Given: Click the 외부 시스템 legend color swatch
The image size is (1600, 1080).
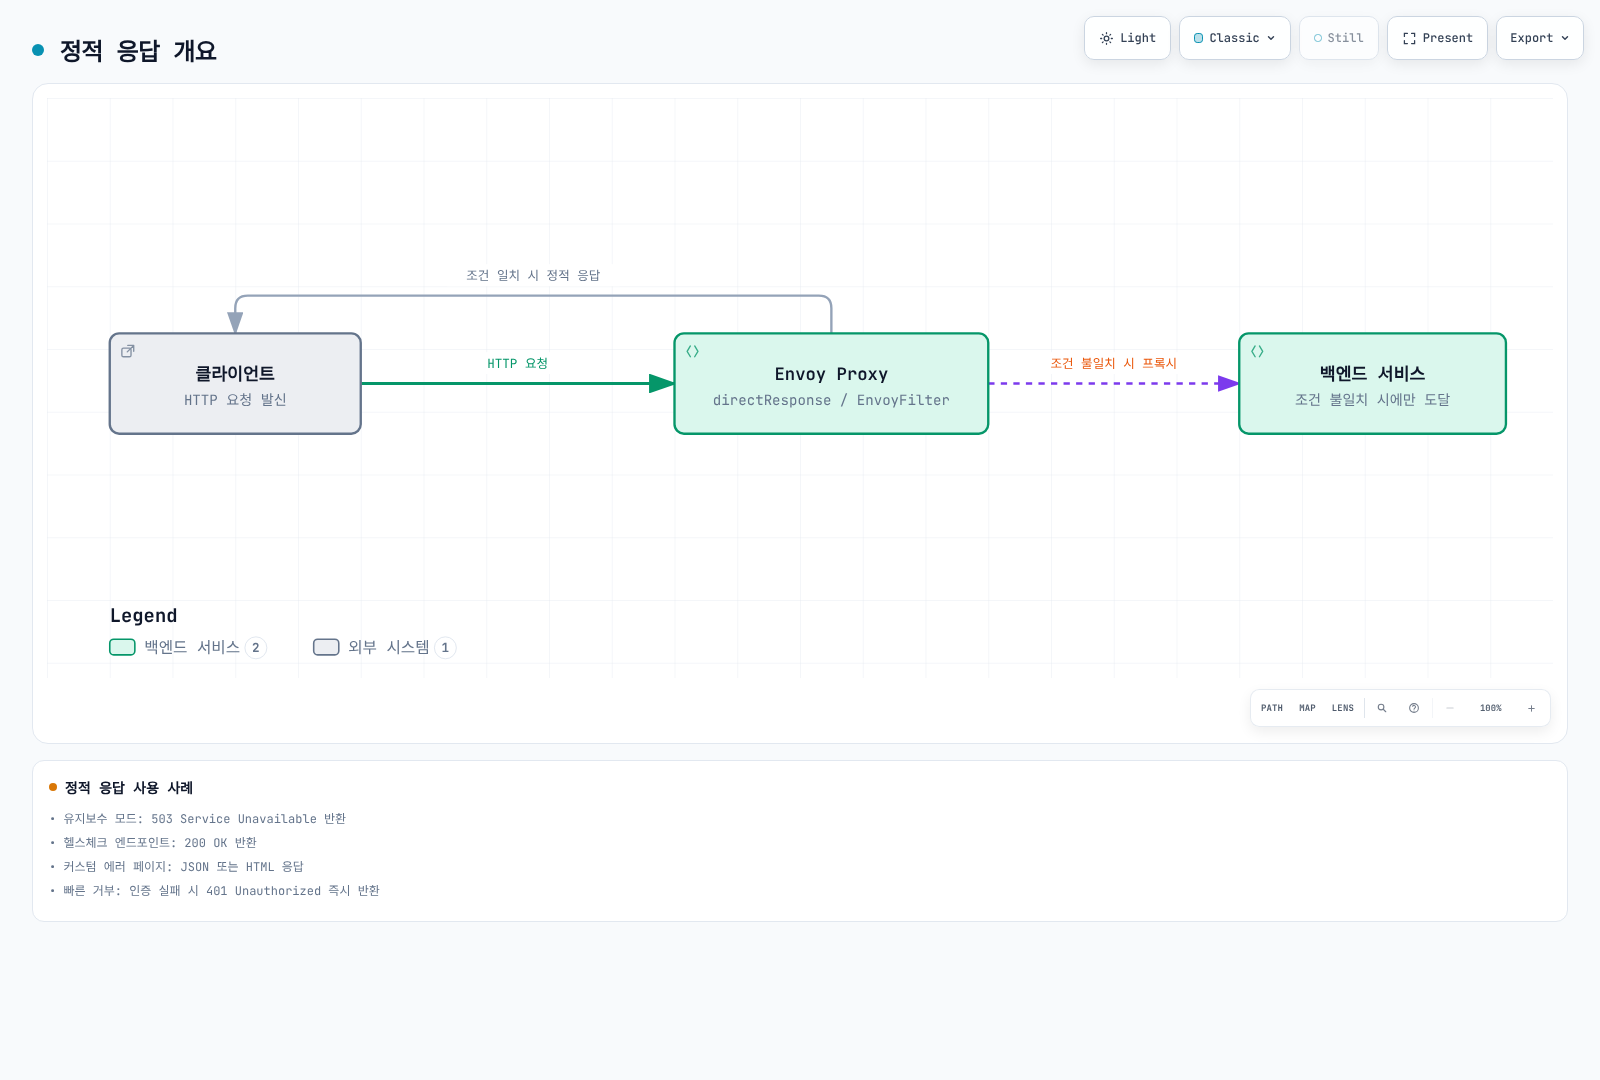Looking at the screenshot, I should click(326, 647).
